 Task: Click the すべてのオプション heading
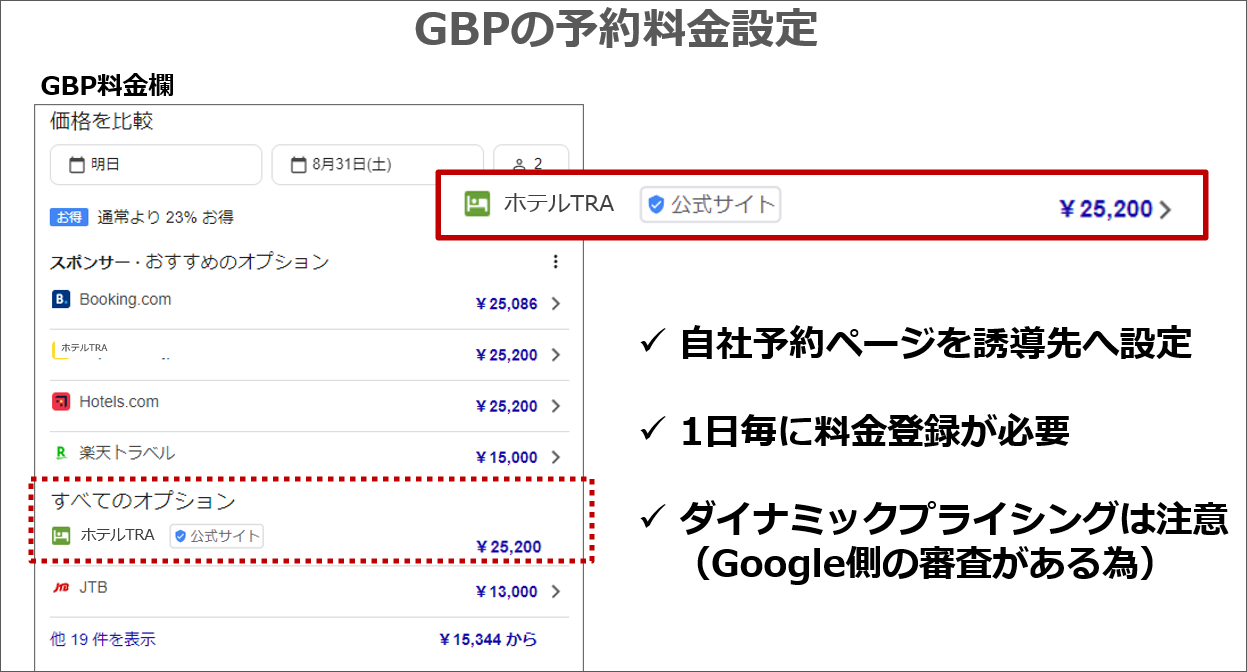click(x=143, y=501)
